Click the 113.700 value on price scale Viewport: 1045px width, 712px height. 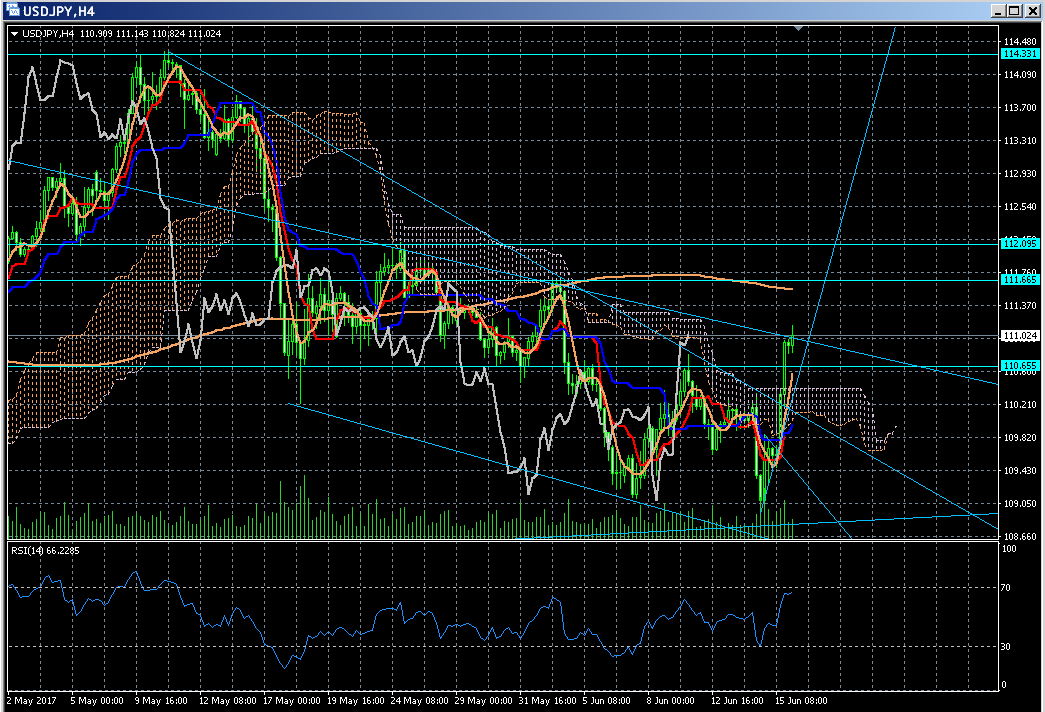[x=1018, y=108]
